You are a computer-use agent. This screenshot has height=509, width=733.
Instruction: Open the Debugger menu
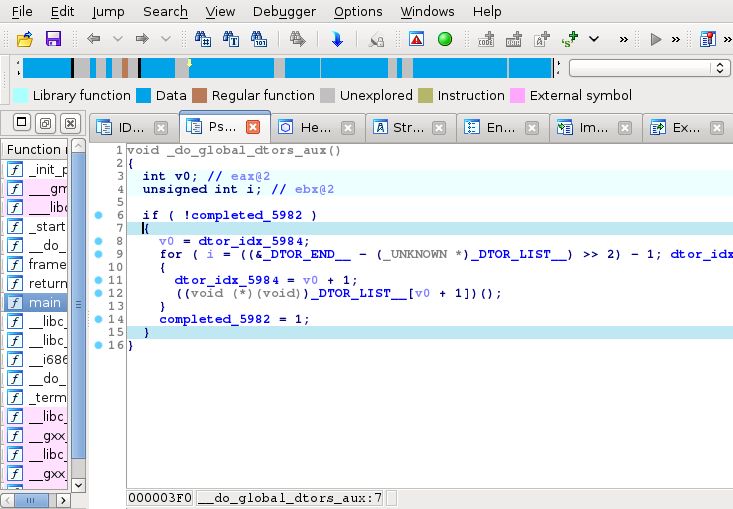point(284,11)
